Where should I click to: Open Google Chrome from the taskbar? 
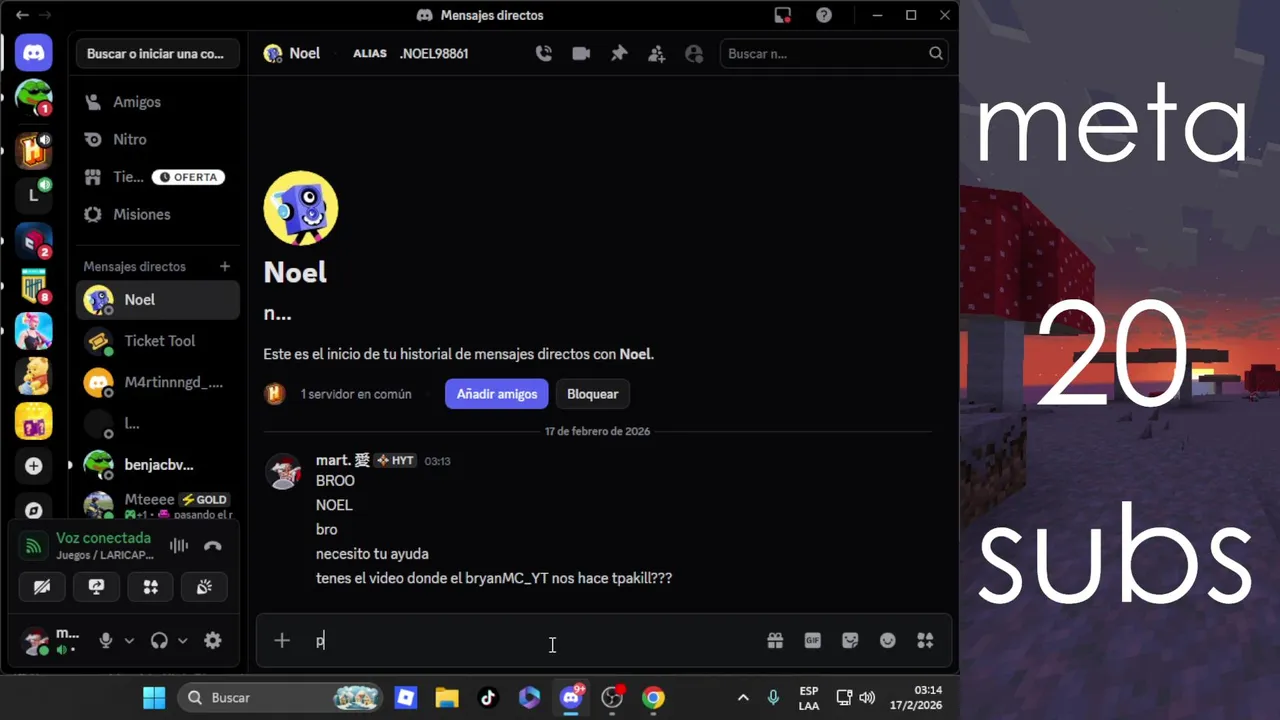tap(653, 698)
